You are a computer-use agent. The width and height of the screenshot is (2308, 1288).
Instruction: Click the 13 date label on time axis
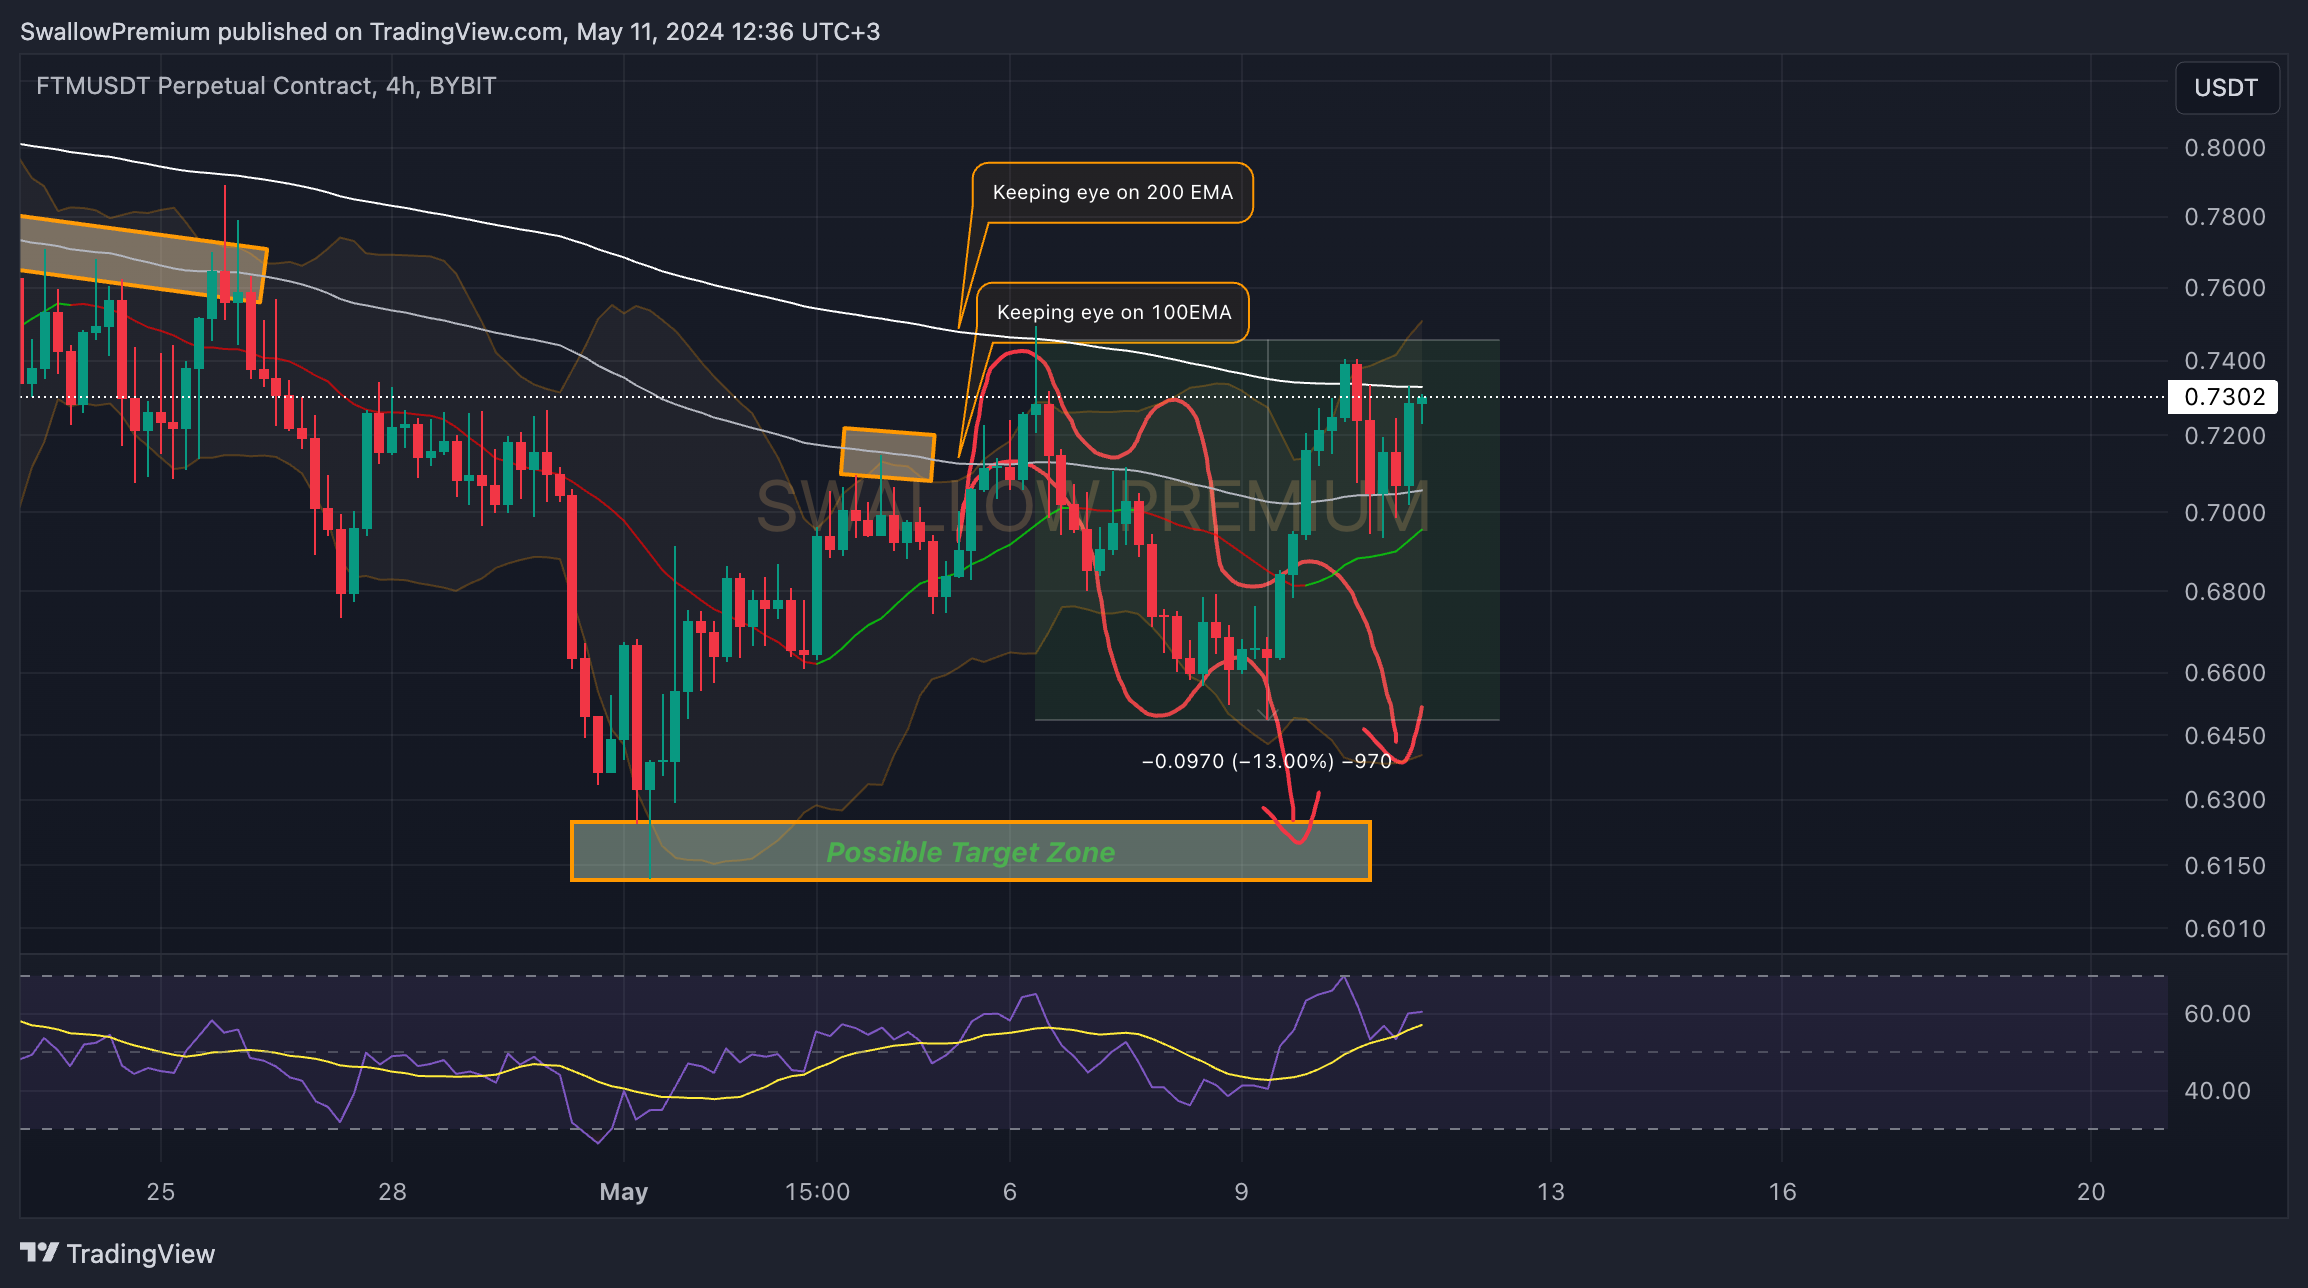pos(1550,1192)
